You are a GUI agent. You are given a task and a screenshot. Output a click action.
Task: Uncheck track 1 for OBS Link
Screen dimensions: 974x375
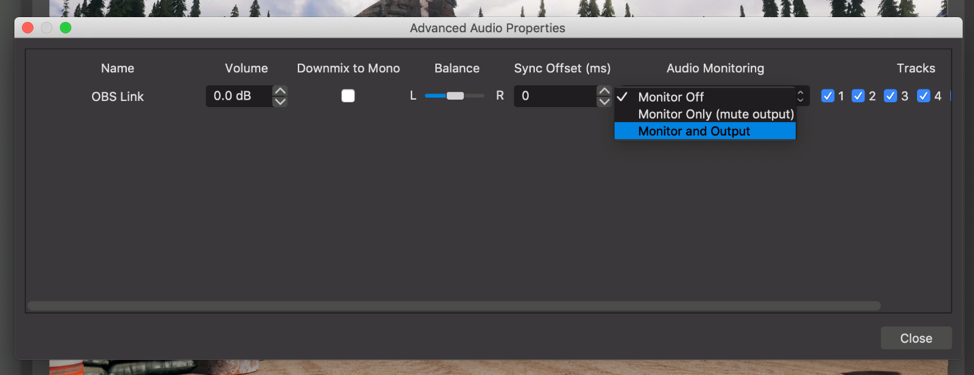pos(827,96)
